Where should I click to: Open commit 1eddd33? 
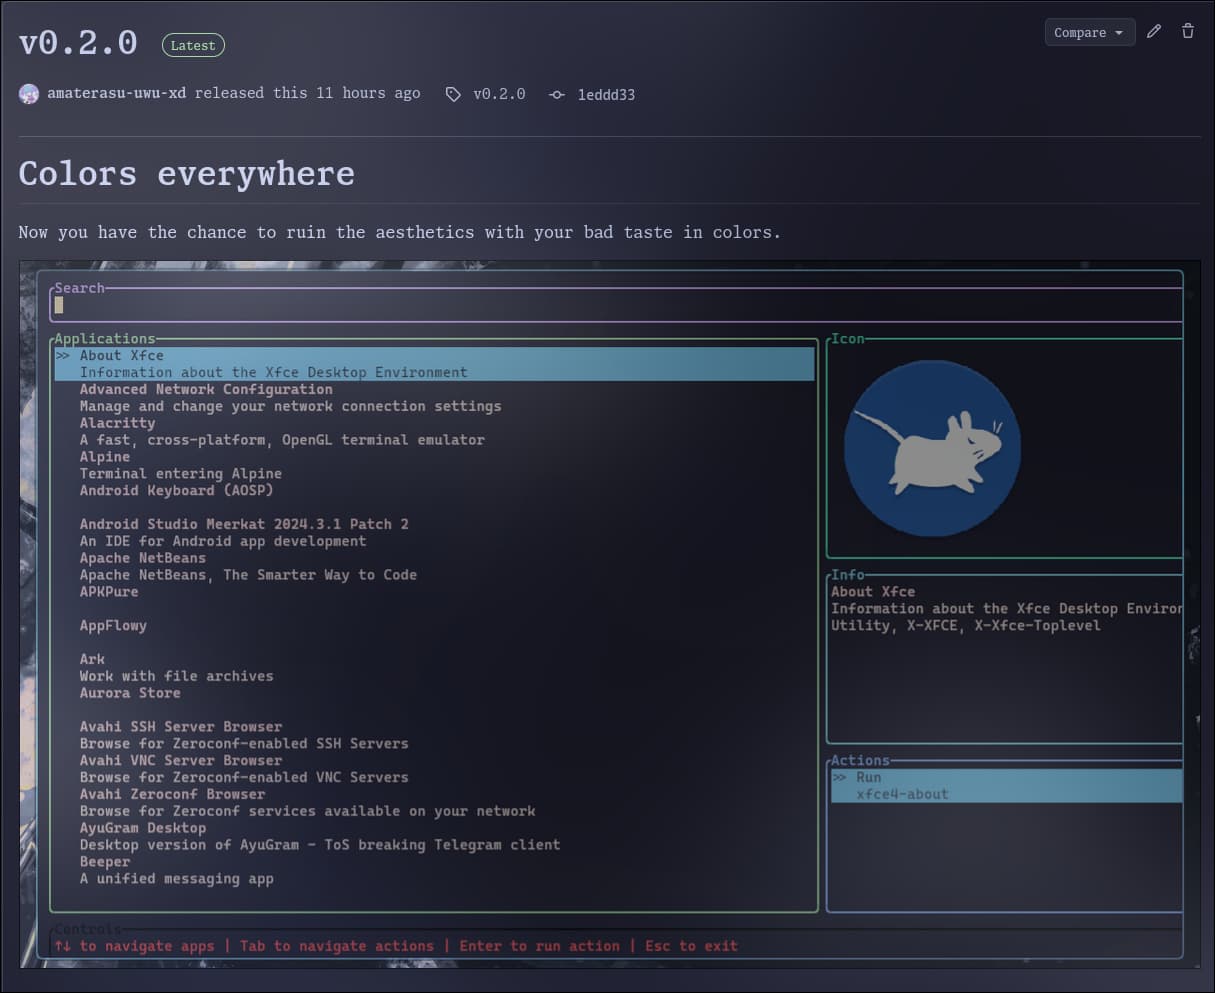coord(606,94)
